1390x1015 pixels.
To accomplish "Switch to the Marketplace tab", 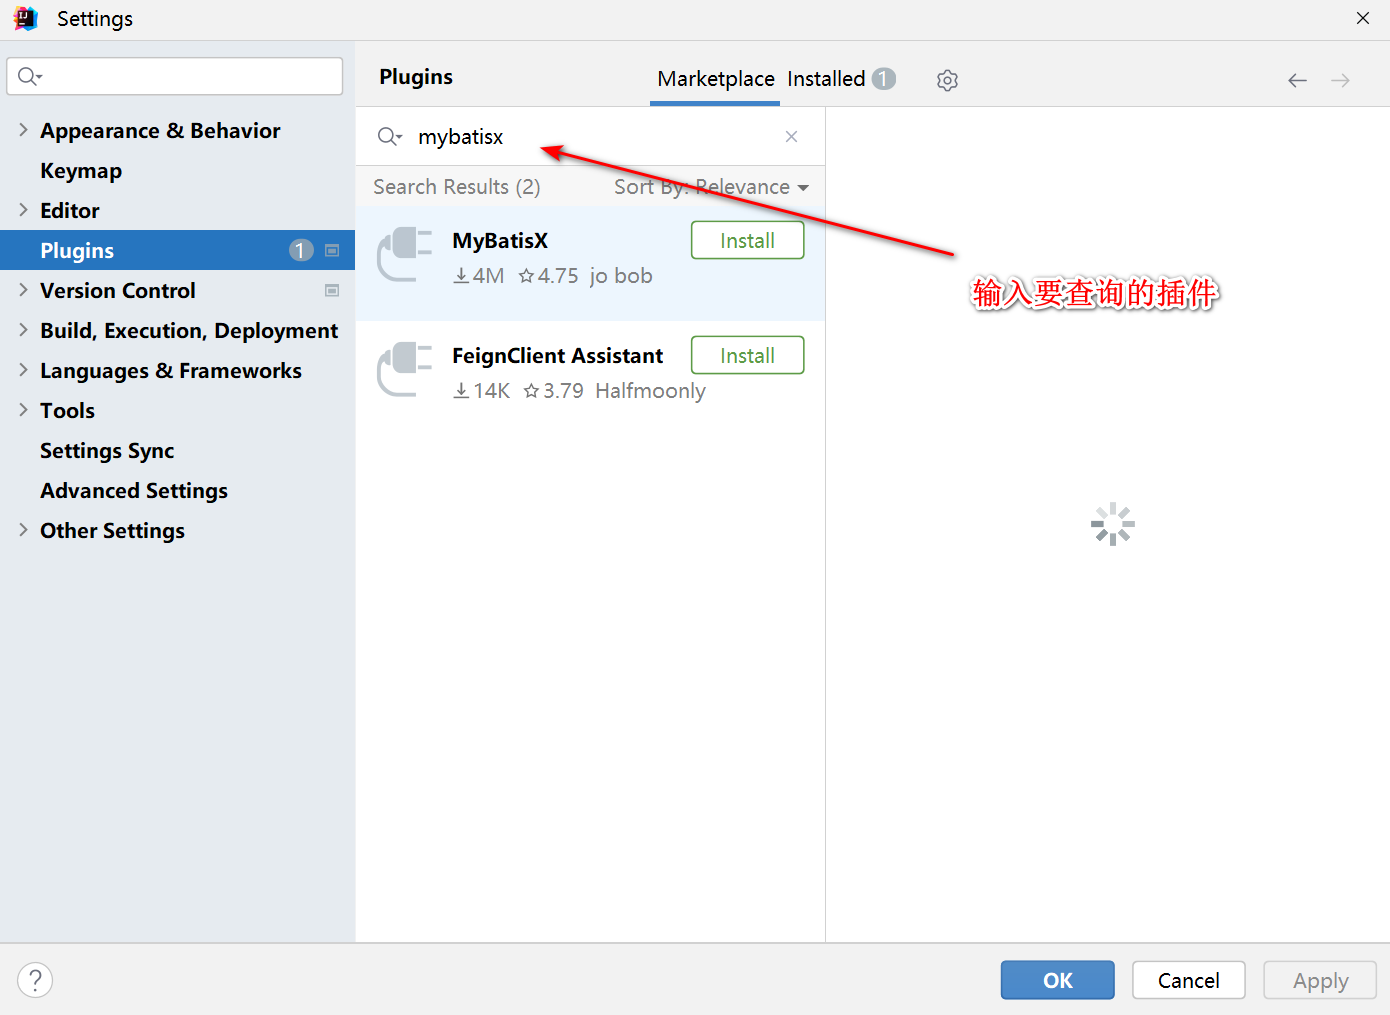I will 716,79.
